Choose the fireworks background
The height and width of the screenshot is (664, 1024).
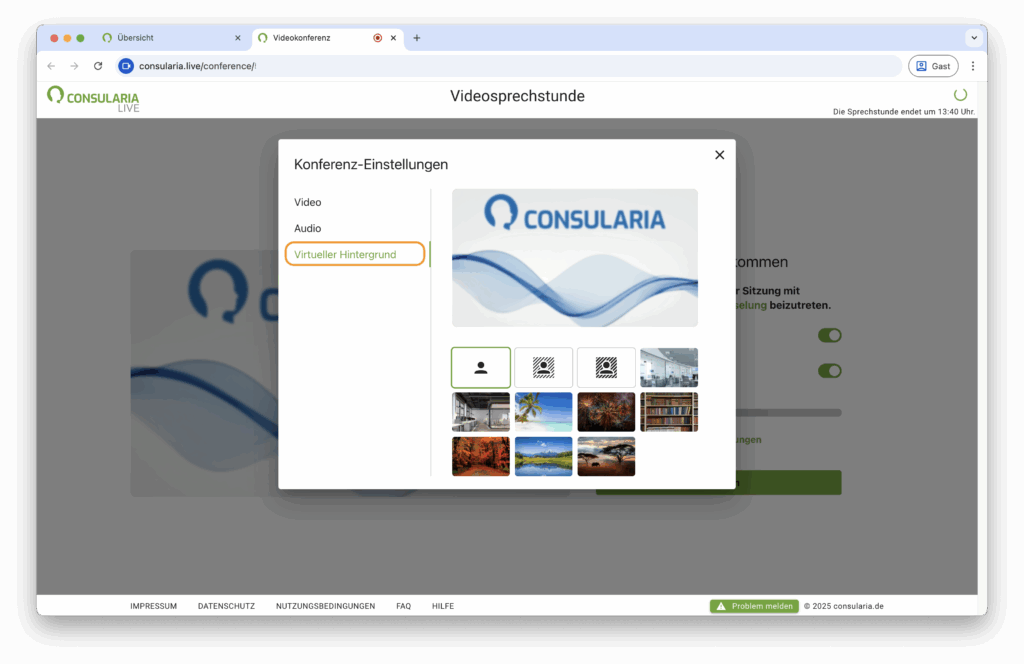(x=606, y=412)
